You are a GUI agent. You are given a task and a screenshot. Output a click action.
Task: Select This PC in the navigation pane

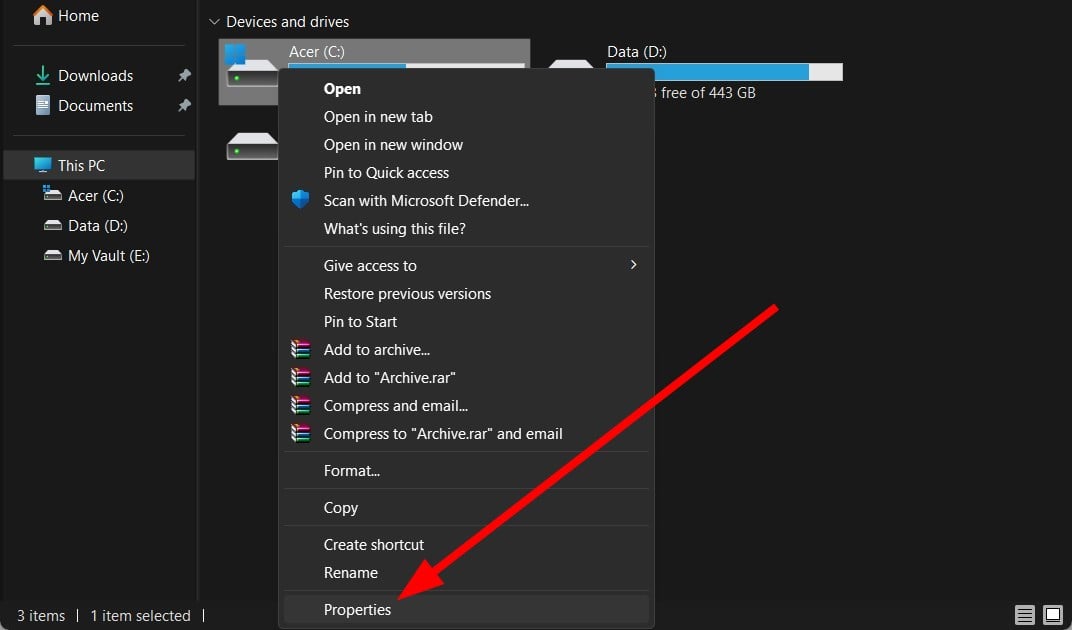point(100,165)
